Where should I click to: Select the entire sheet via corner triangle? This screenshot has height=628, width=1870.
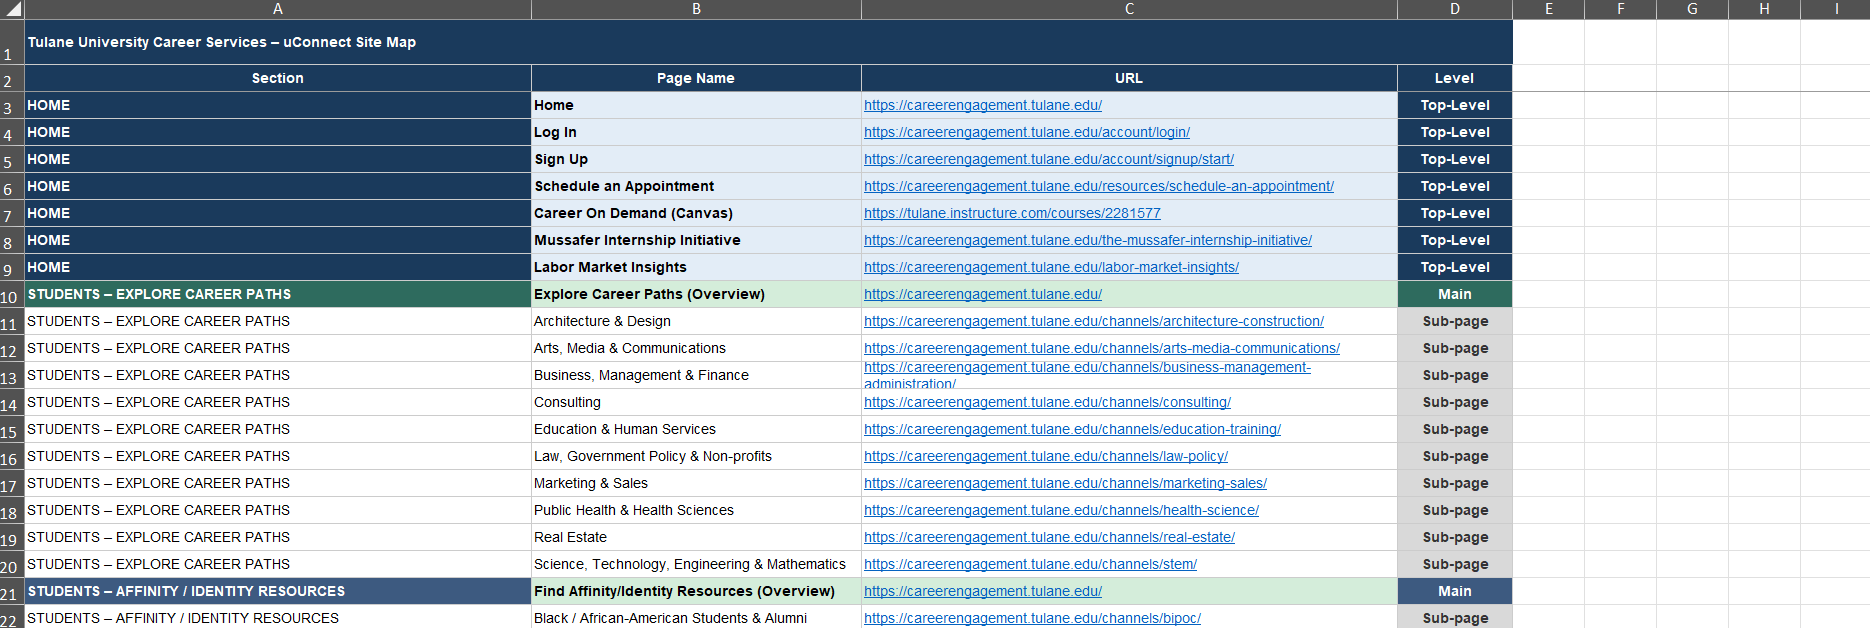[12, 9]
